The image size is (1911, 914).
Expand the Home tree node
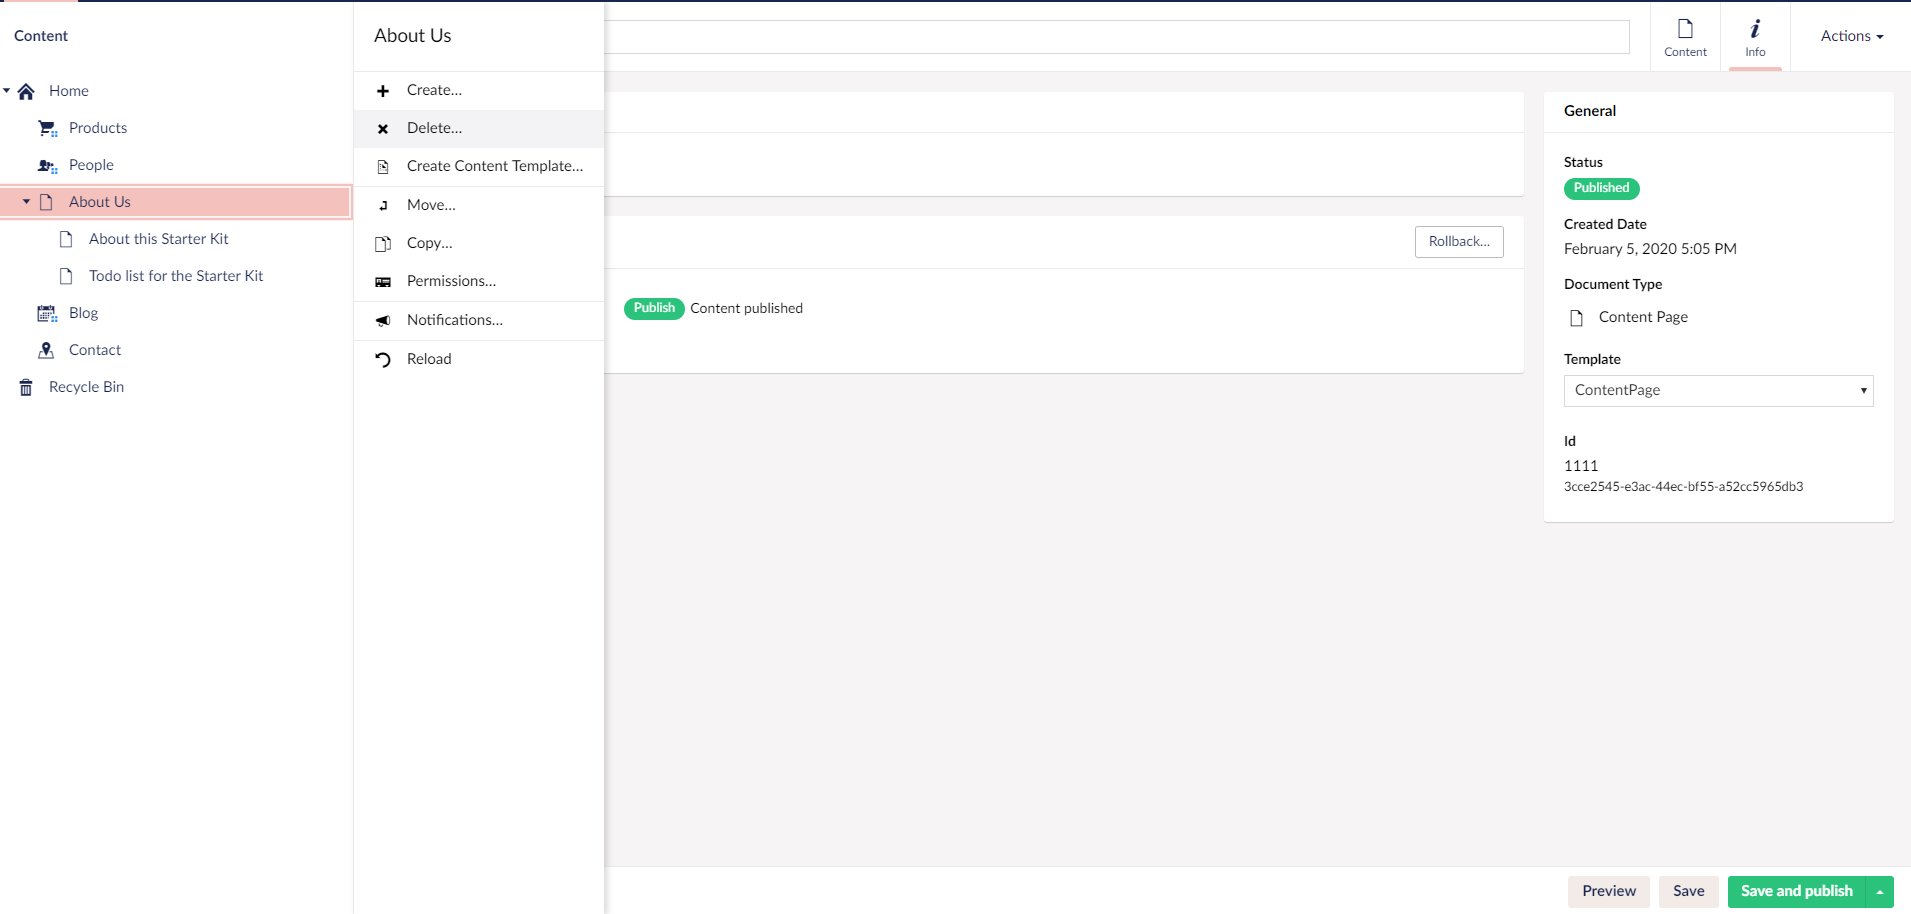(8, 90)
